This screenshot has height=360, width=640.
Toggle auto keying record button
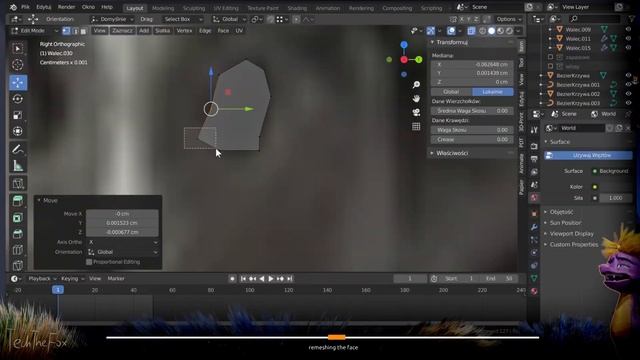232,279
